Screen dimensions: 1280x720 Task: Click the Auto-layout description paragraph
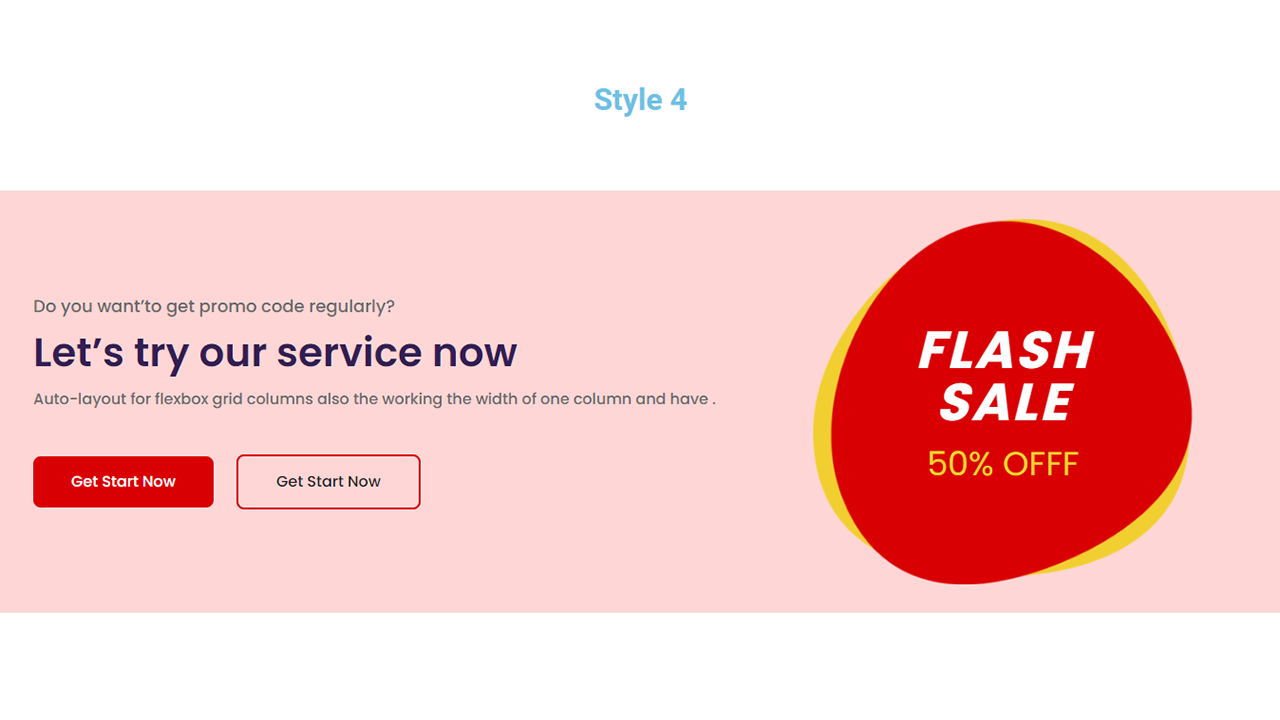coord(374,399)
